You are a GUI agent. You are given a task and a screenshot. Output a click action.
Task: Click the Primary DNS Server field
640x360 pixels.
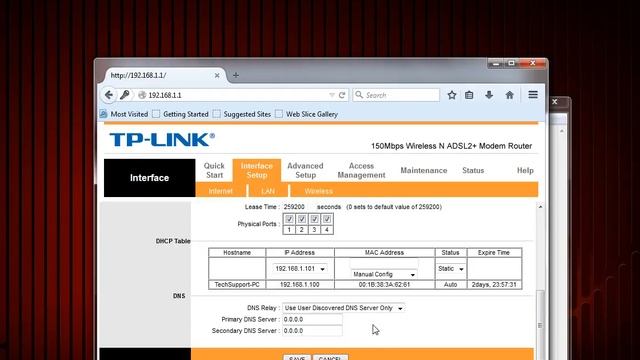point(312,319)
